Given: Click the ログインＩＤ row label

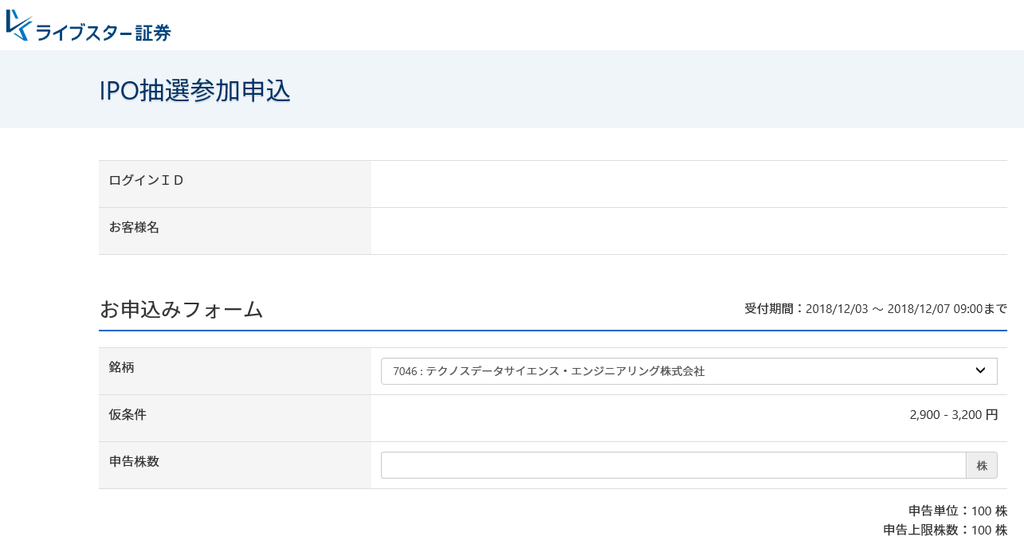Looking at the screenshot, I should pos(146,180).
